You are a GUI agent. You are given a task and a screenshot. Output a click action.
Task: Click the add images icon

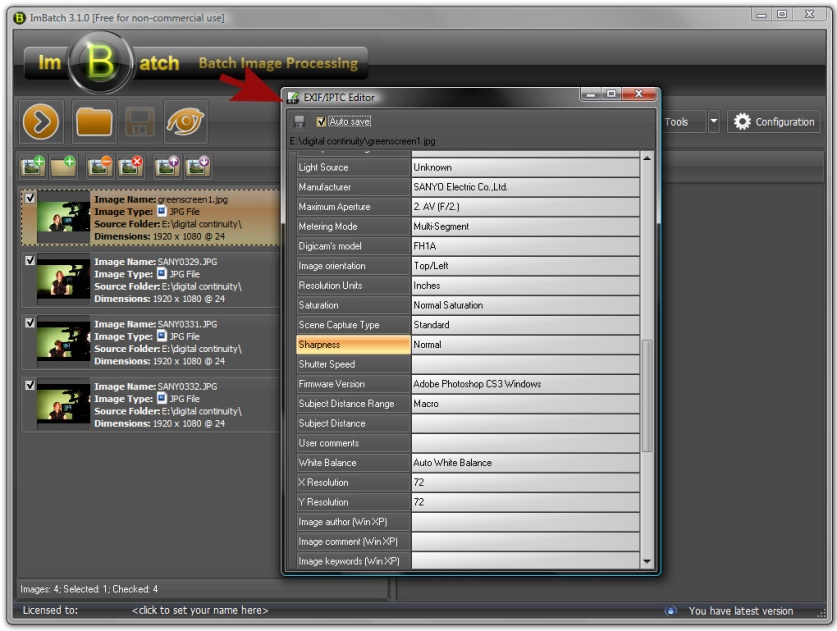33,167
